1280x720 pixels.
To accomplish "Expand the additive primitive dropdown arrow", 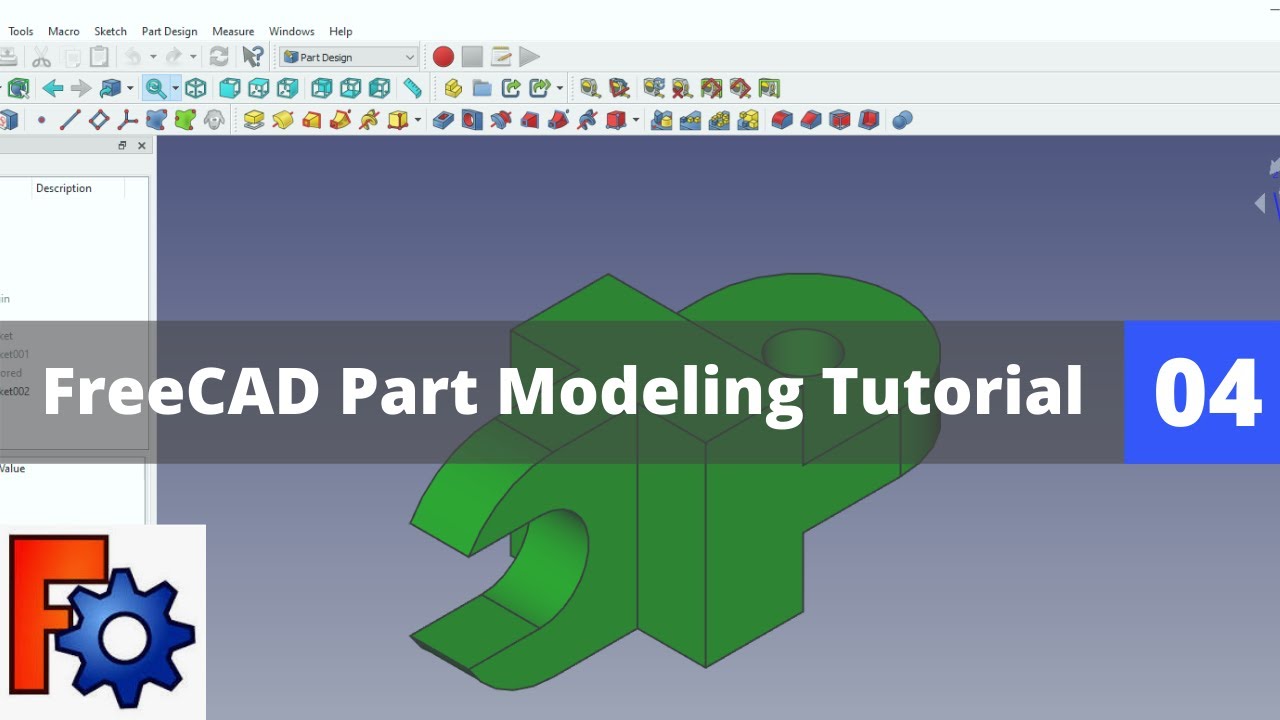I will (418, 120).
